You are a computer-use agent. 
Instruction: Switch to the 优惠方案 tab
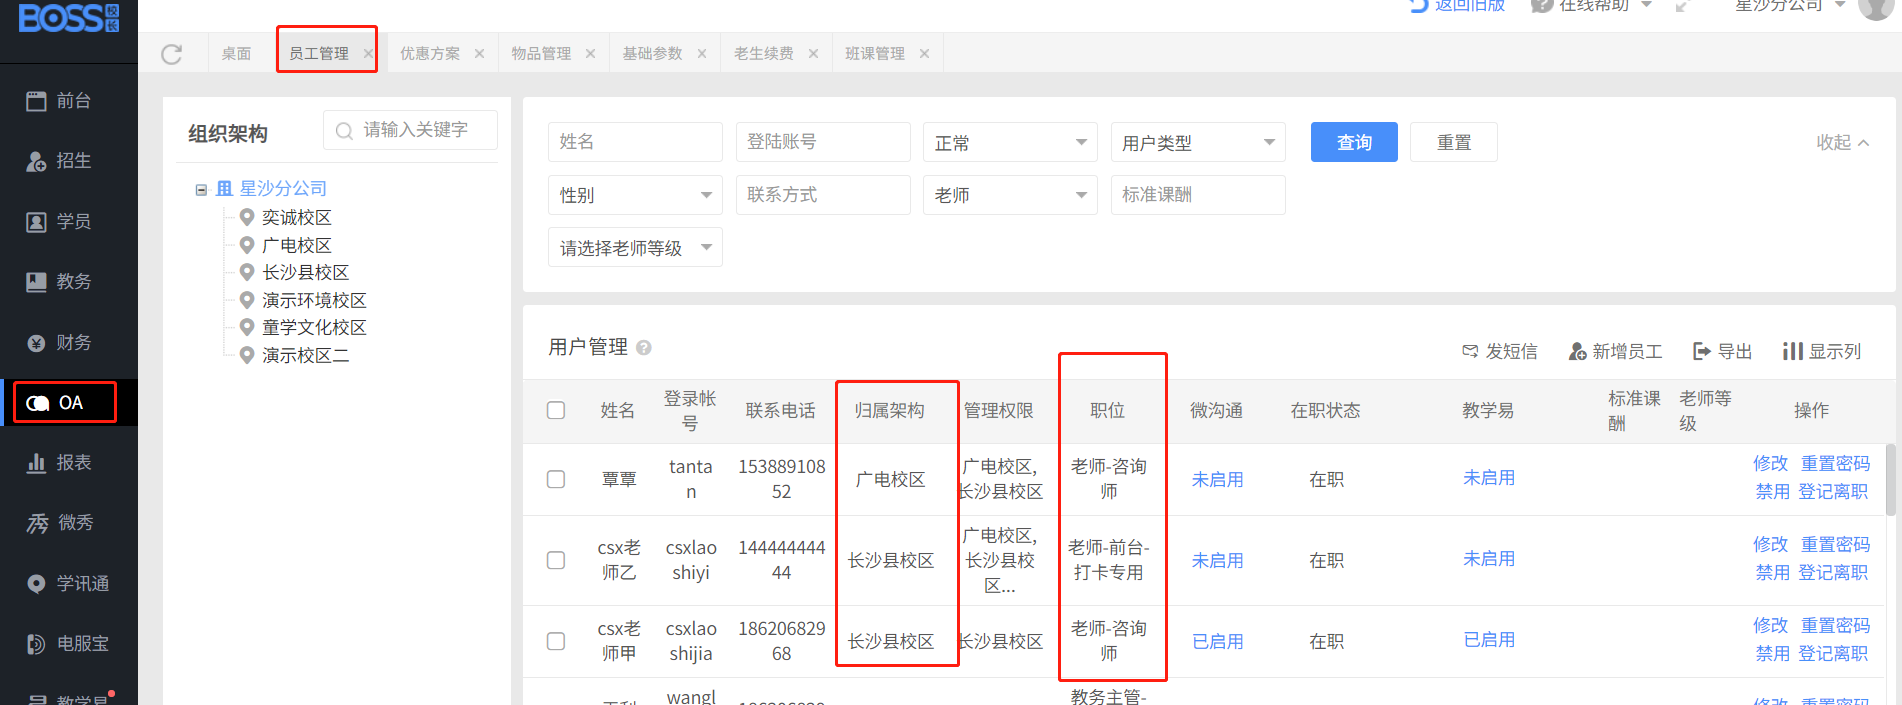coord(430,54)
